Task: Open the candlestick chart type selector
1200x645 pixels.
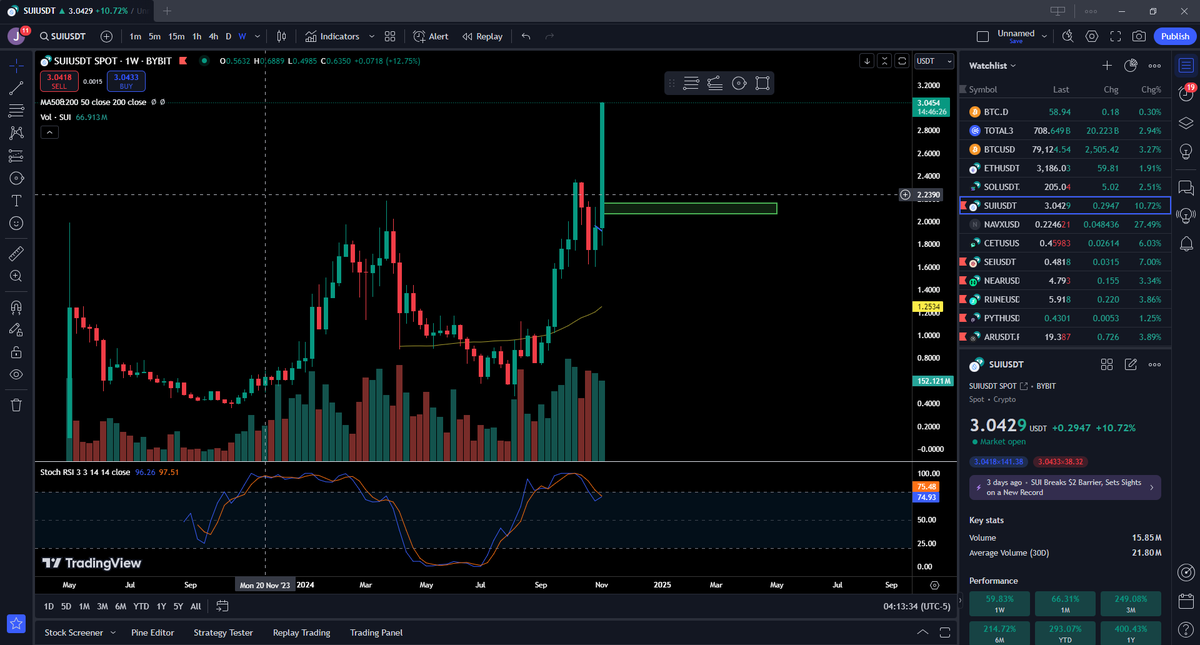Action: coord(282,36)
